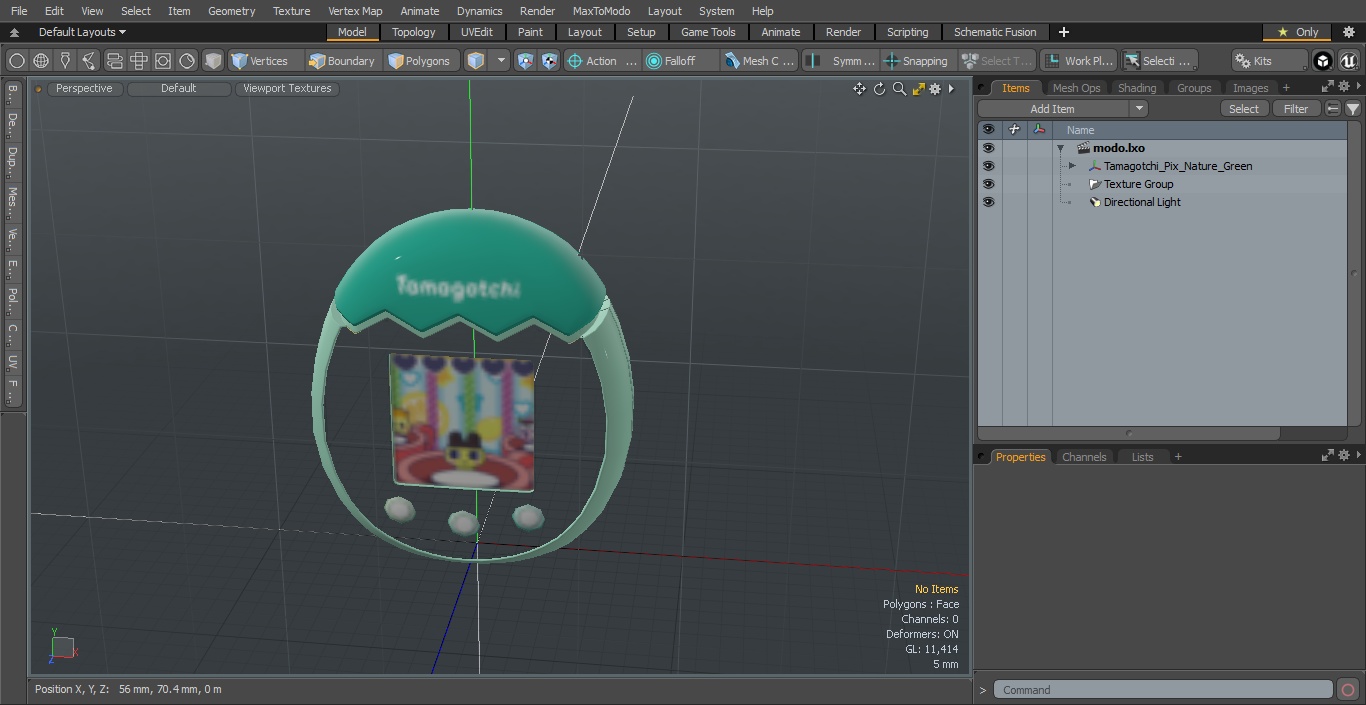Click the Items panel gear icon
The height and width of the screenshot is (705, 1366).
coord(1346,87)
